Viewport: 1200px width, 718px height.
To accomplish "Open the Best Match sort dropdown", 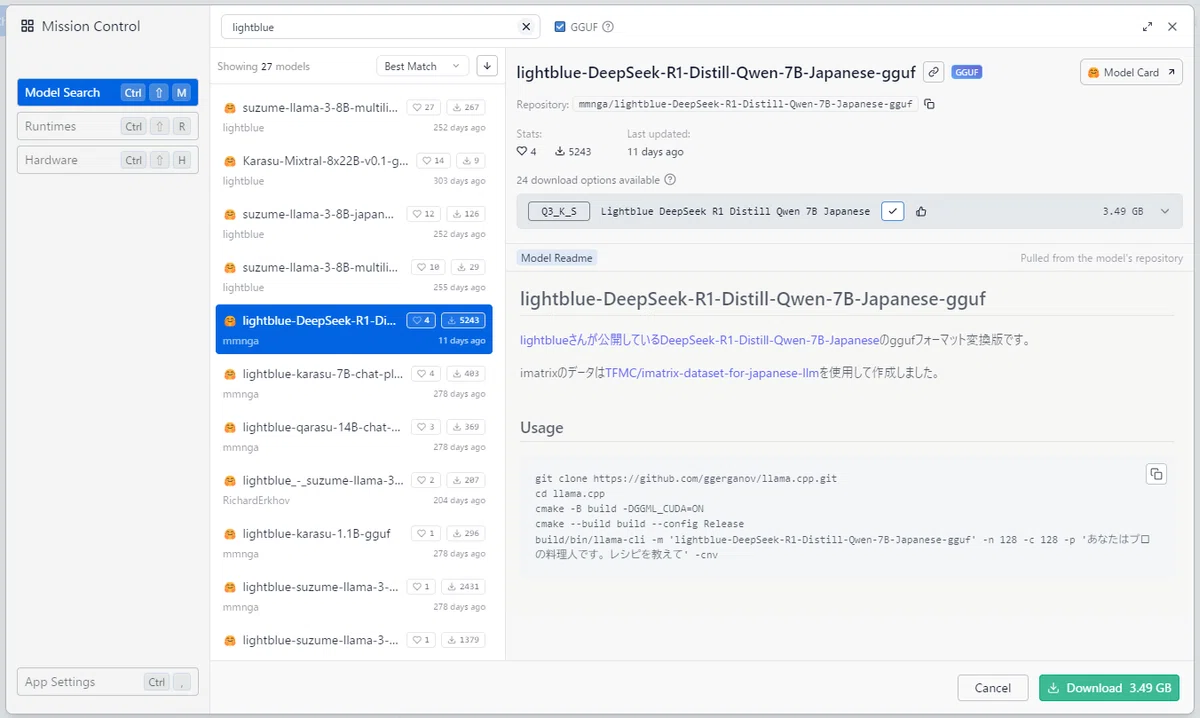I will pos(422,66).
